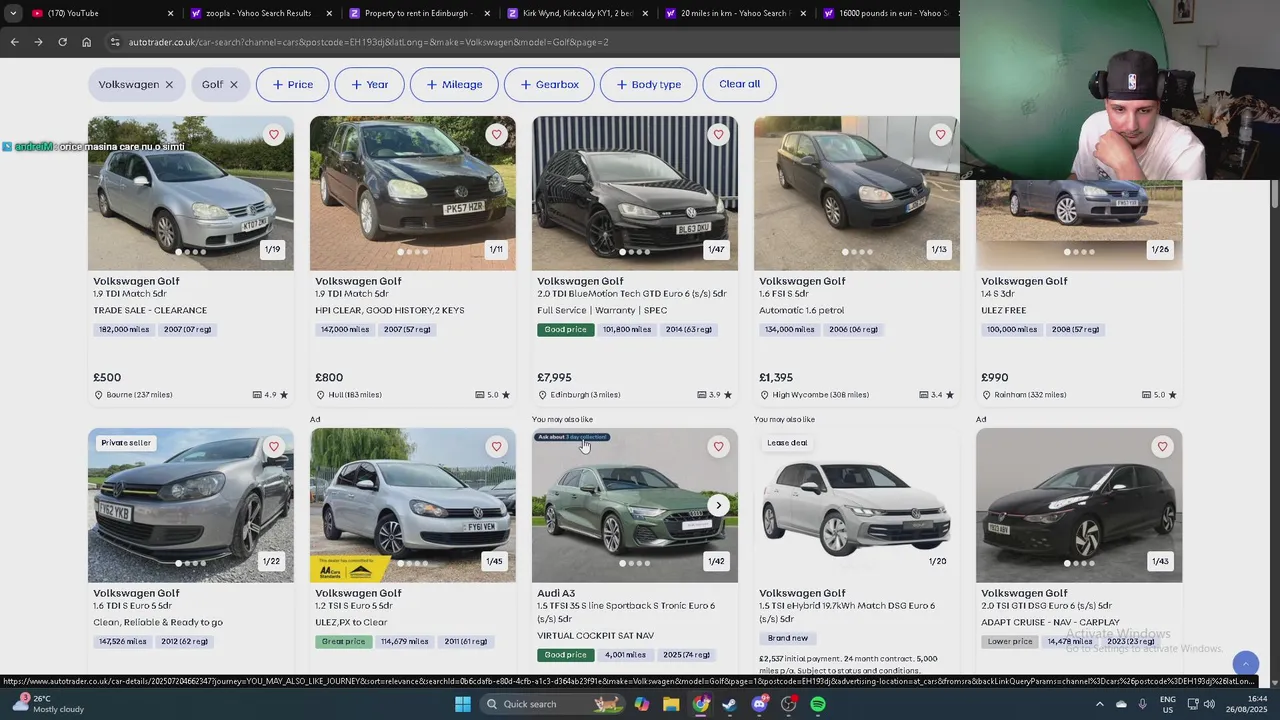Open the white Golf eHybrid lease photo
Screen dimensions: 1280x720
tap(857, 505)
